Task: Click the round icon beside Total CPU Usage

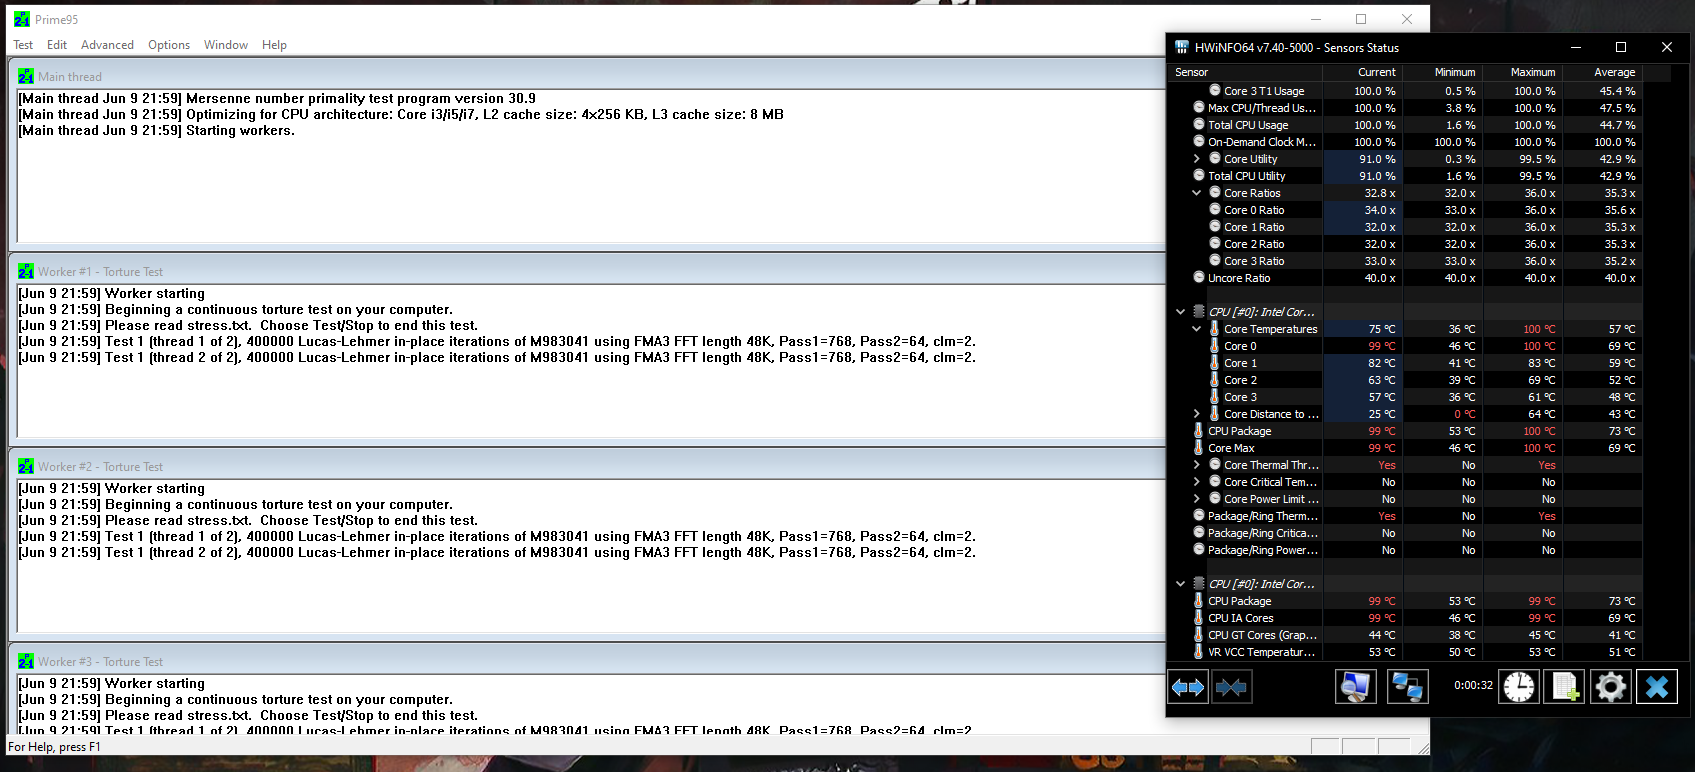Action: point(1199,125)
